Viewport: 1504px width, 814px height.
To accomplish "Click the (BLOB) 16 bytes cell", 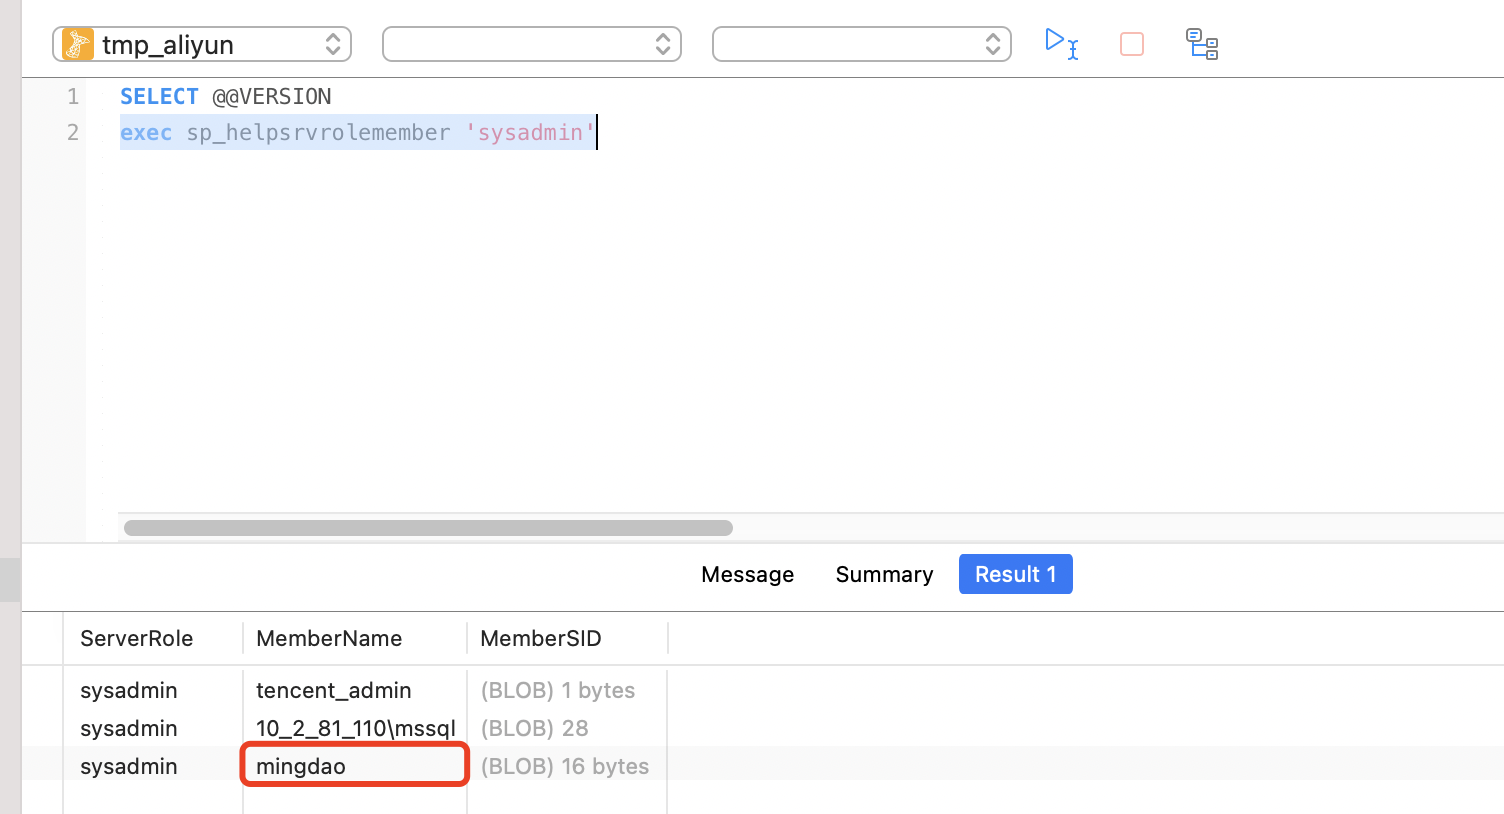I will point(565,766).
